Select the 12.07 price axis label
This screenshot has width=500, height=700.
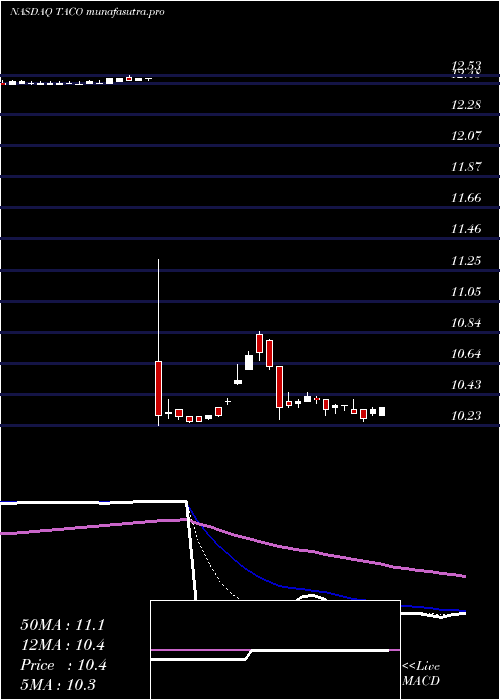pos(466,136)
